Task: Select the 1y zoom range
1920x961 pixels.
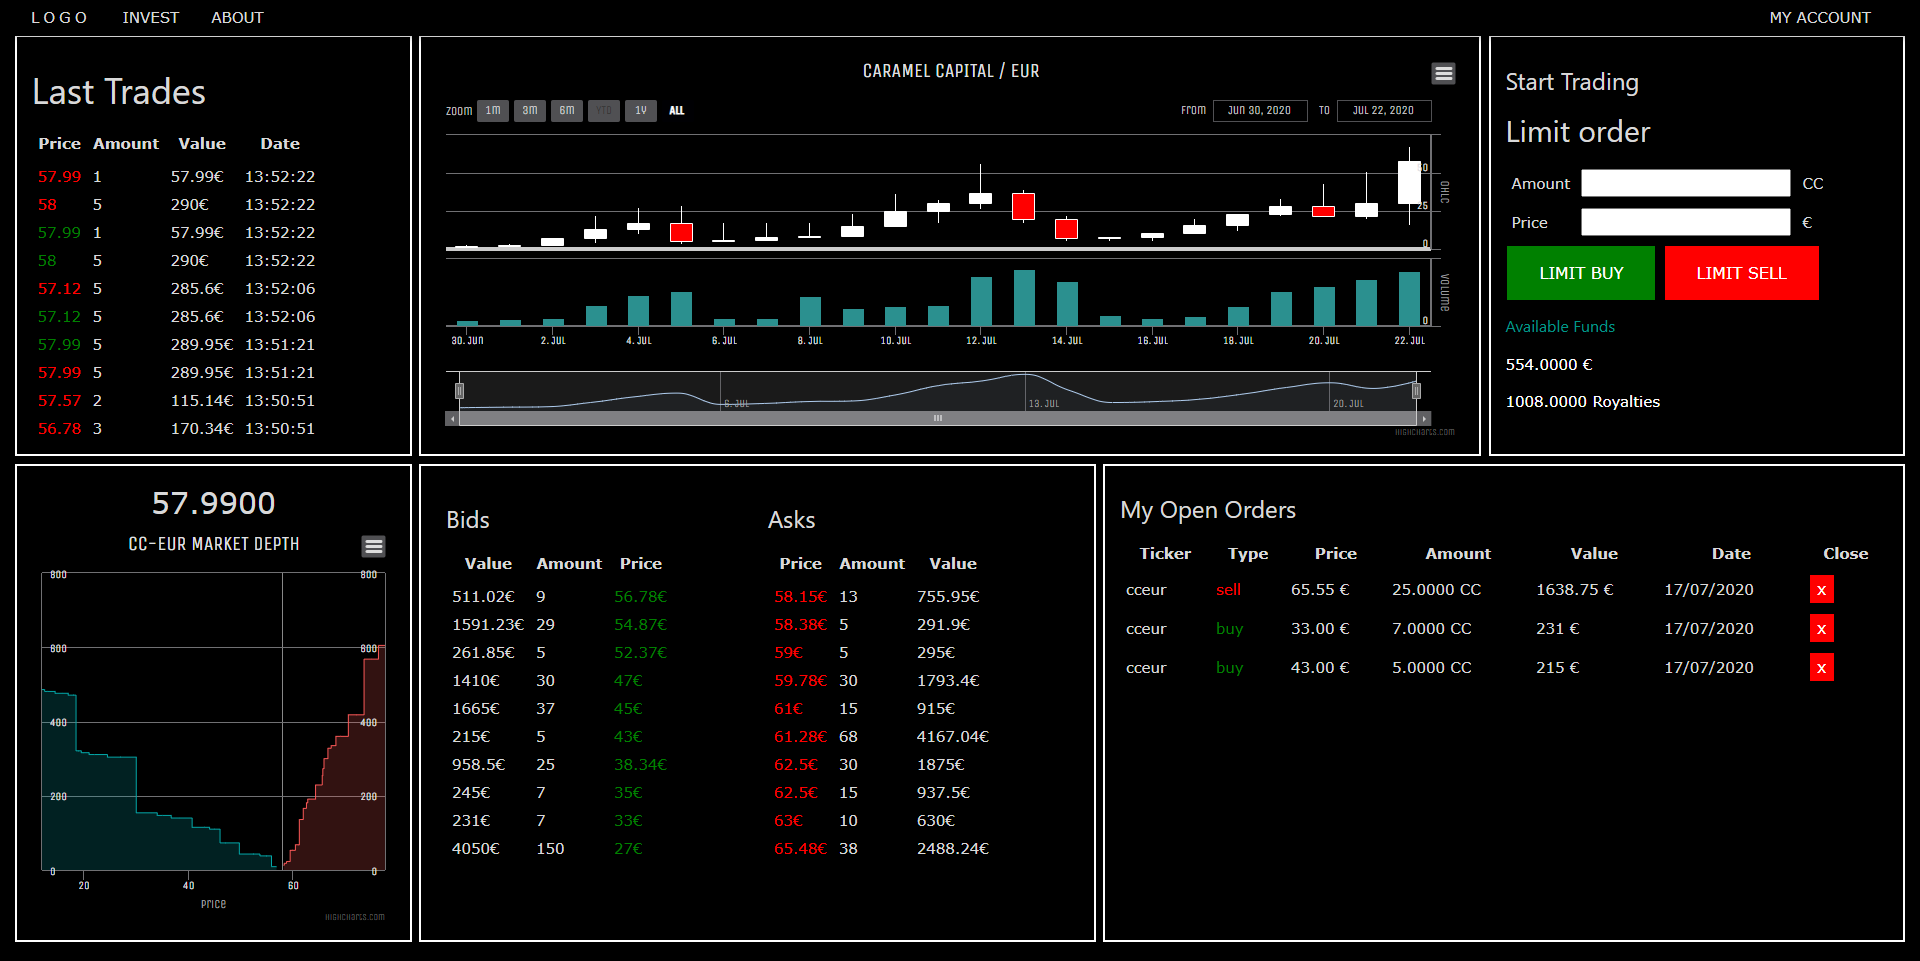Action: tap(641, 111)
